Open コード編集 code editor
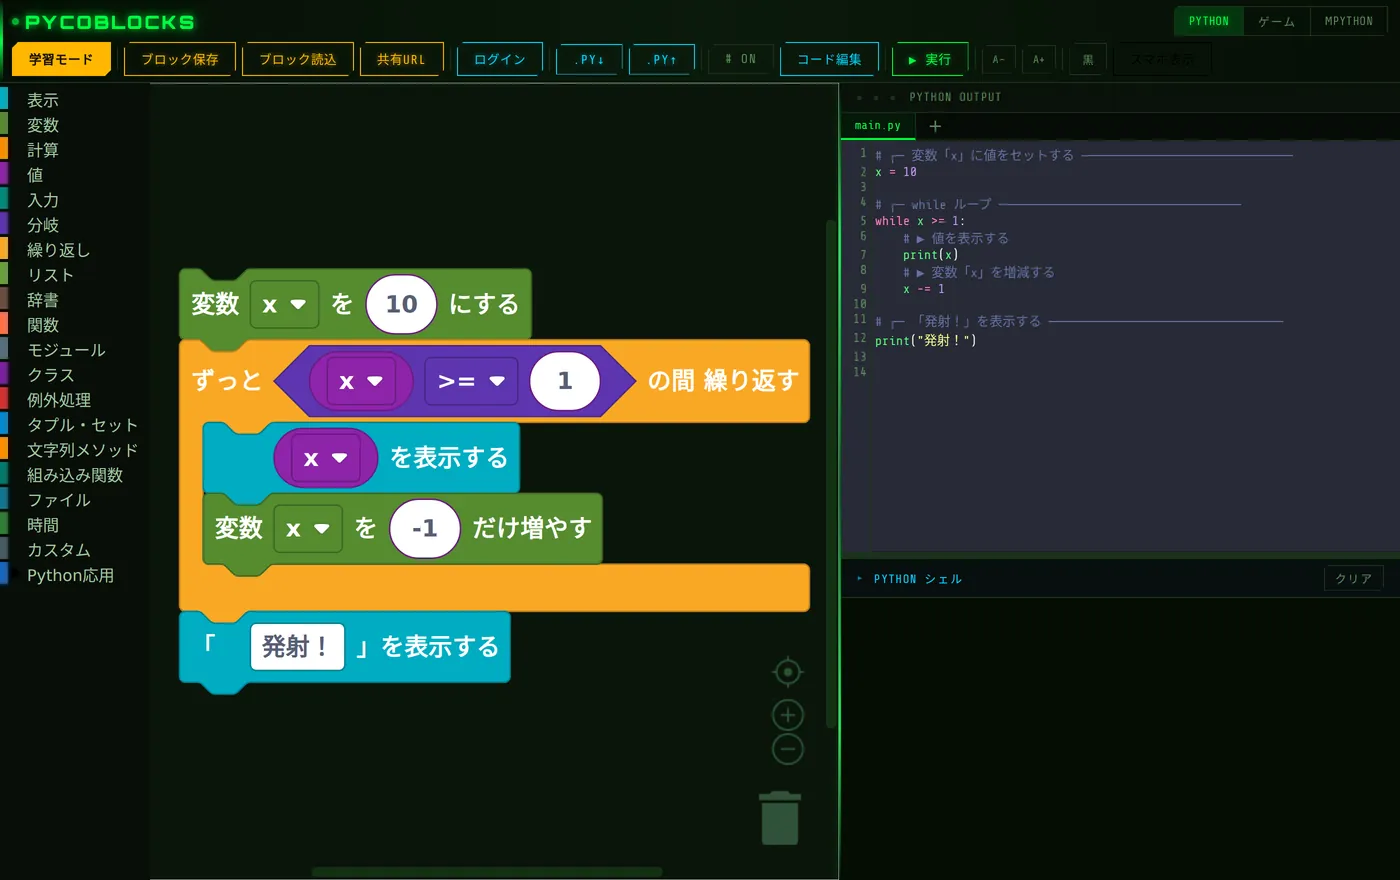The width and height of the screenshot is (1400, 880). (829, 59)
